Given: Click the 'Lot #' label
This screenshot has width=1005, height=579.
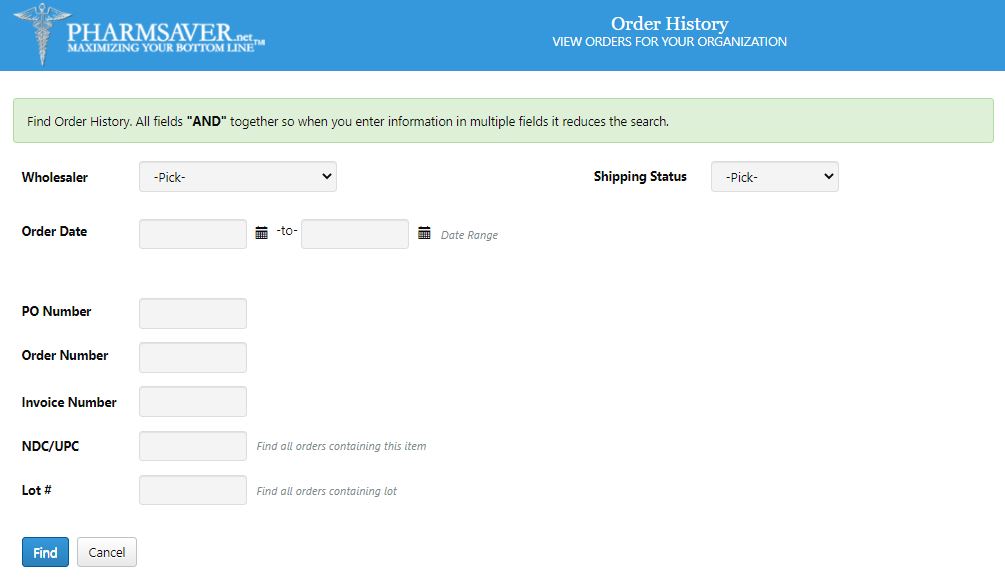Looking at the screenshot, I should tap(37, 490).
